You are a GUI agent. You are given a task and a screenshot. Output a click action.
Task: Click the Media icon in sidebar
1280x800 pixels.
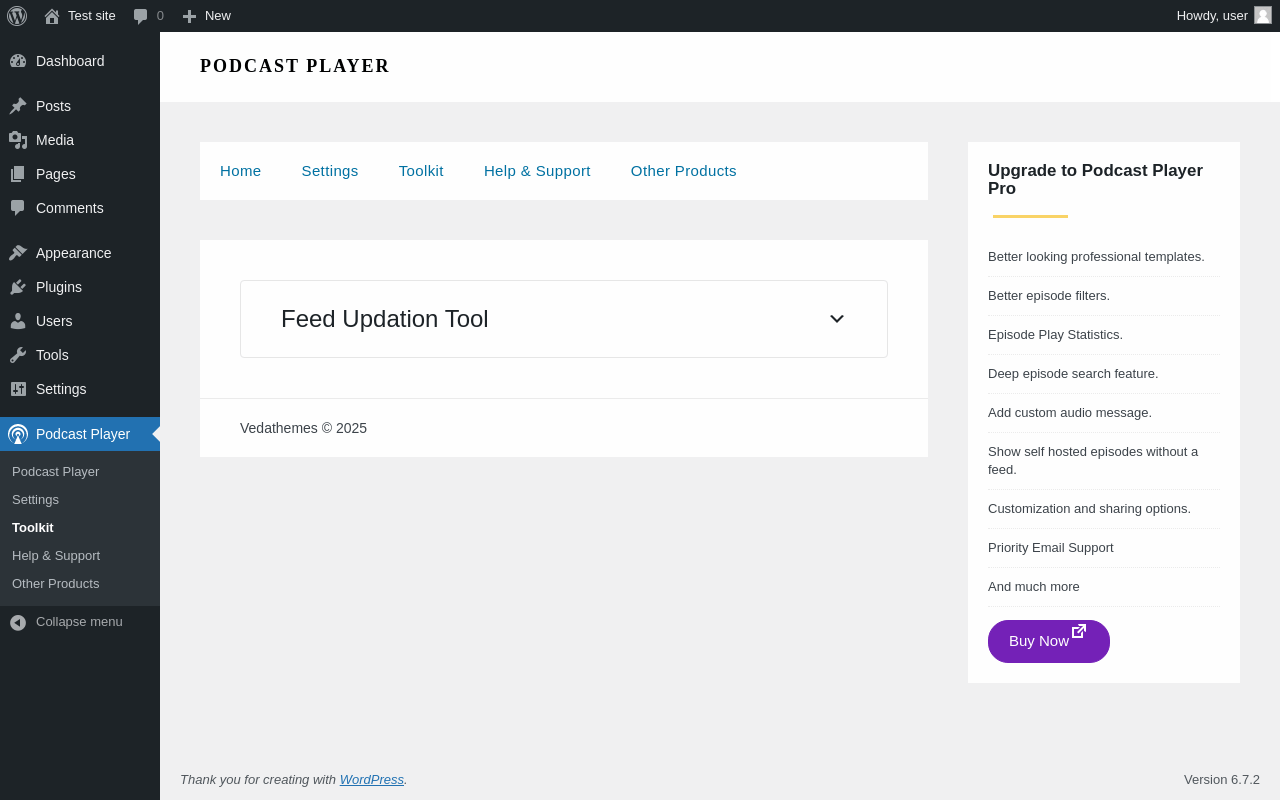coord(18,140)
